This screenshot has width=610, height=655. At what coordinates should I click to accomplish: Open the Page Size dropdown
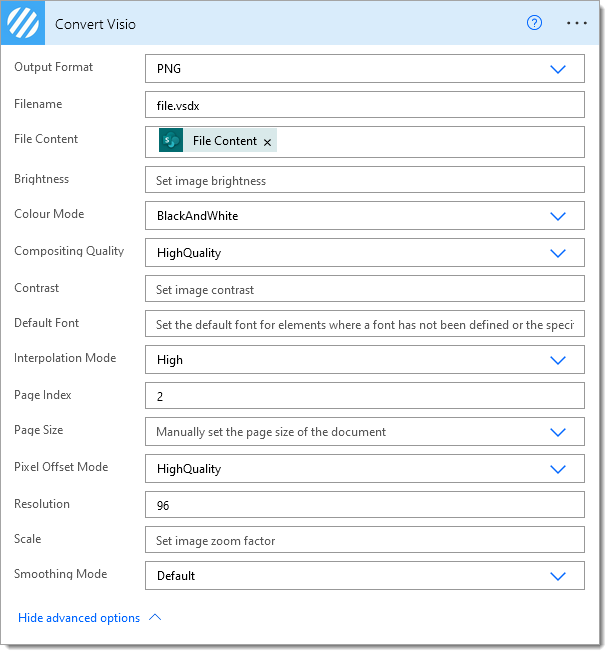pyautogui.click(x=558, y=432)
